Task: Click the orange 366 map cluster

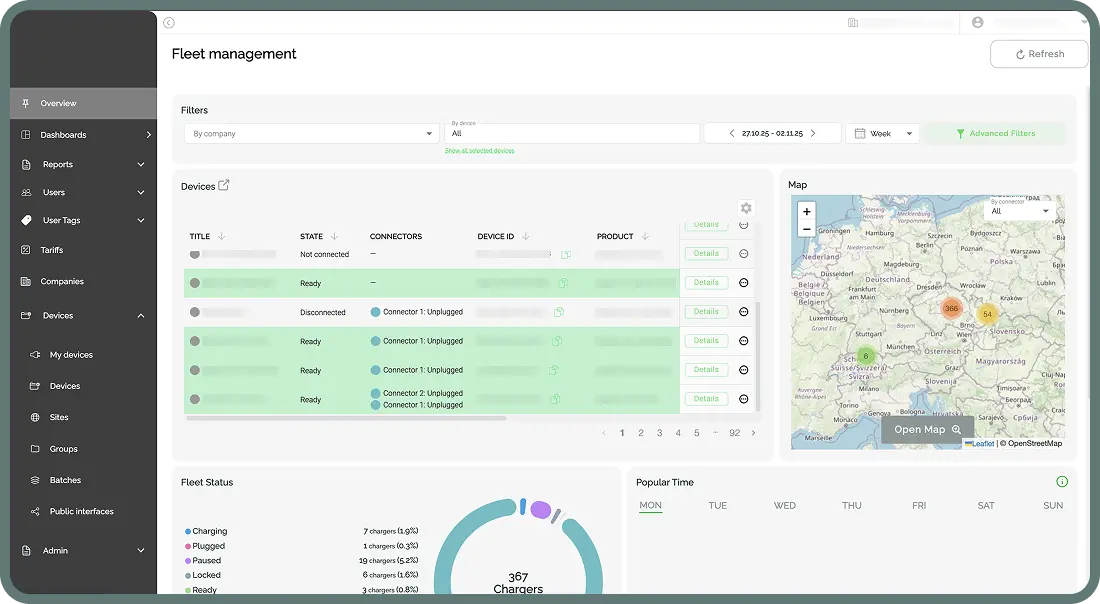Action: pyautogui.click(x=951, y=308)
